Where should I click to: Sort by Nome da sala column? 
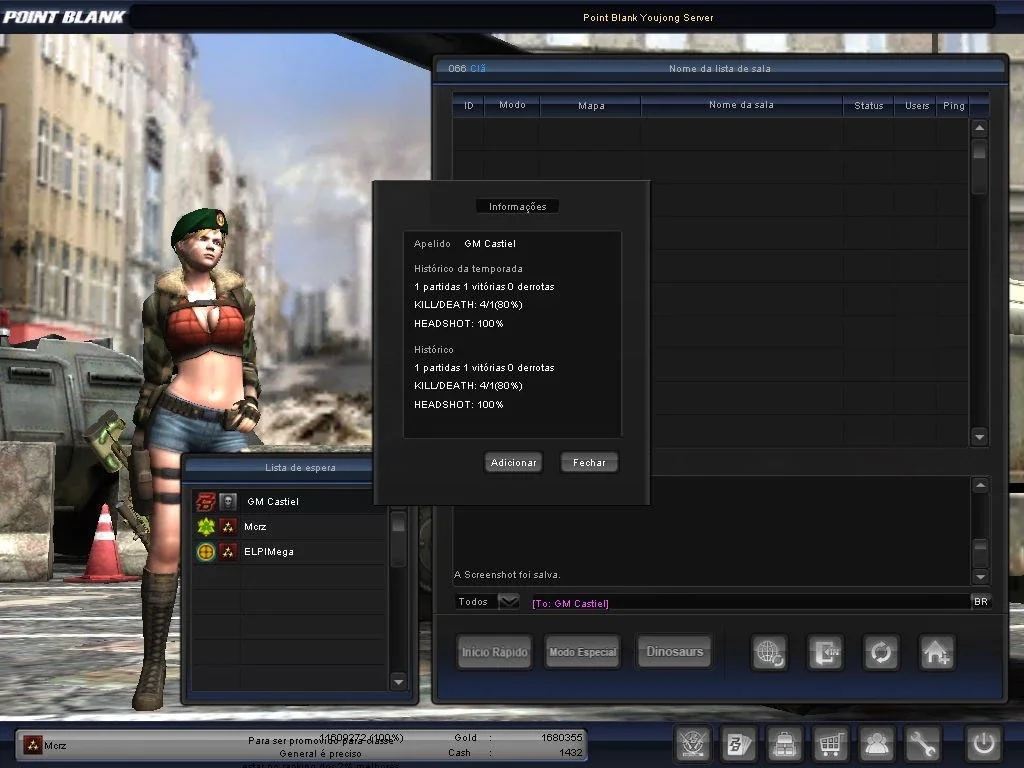pos(741,105)
